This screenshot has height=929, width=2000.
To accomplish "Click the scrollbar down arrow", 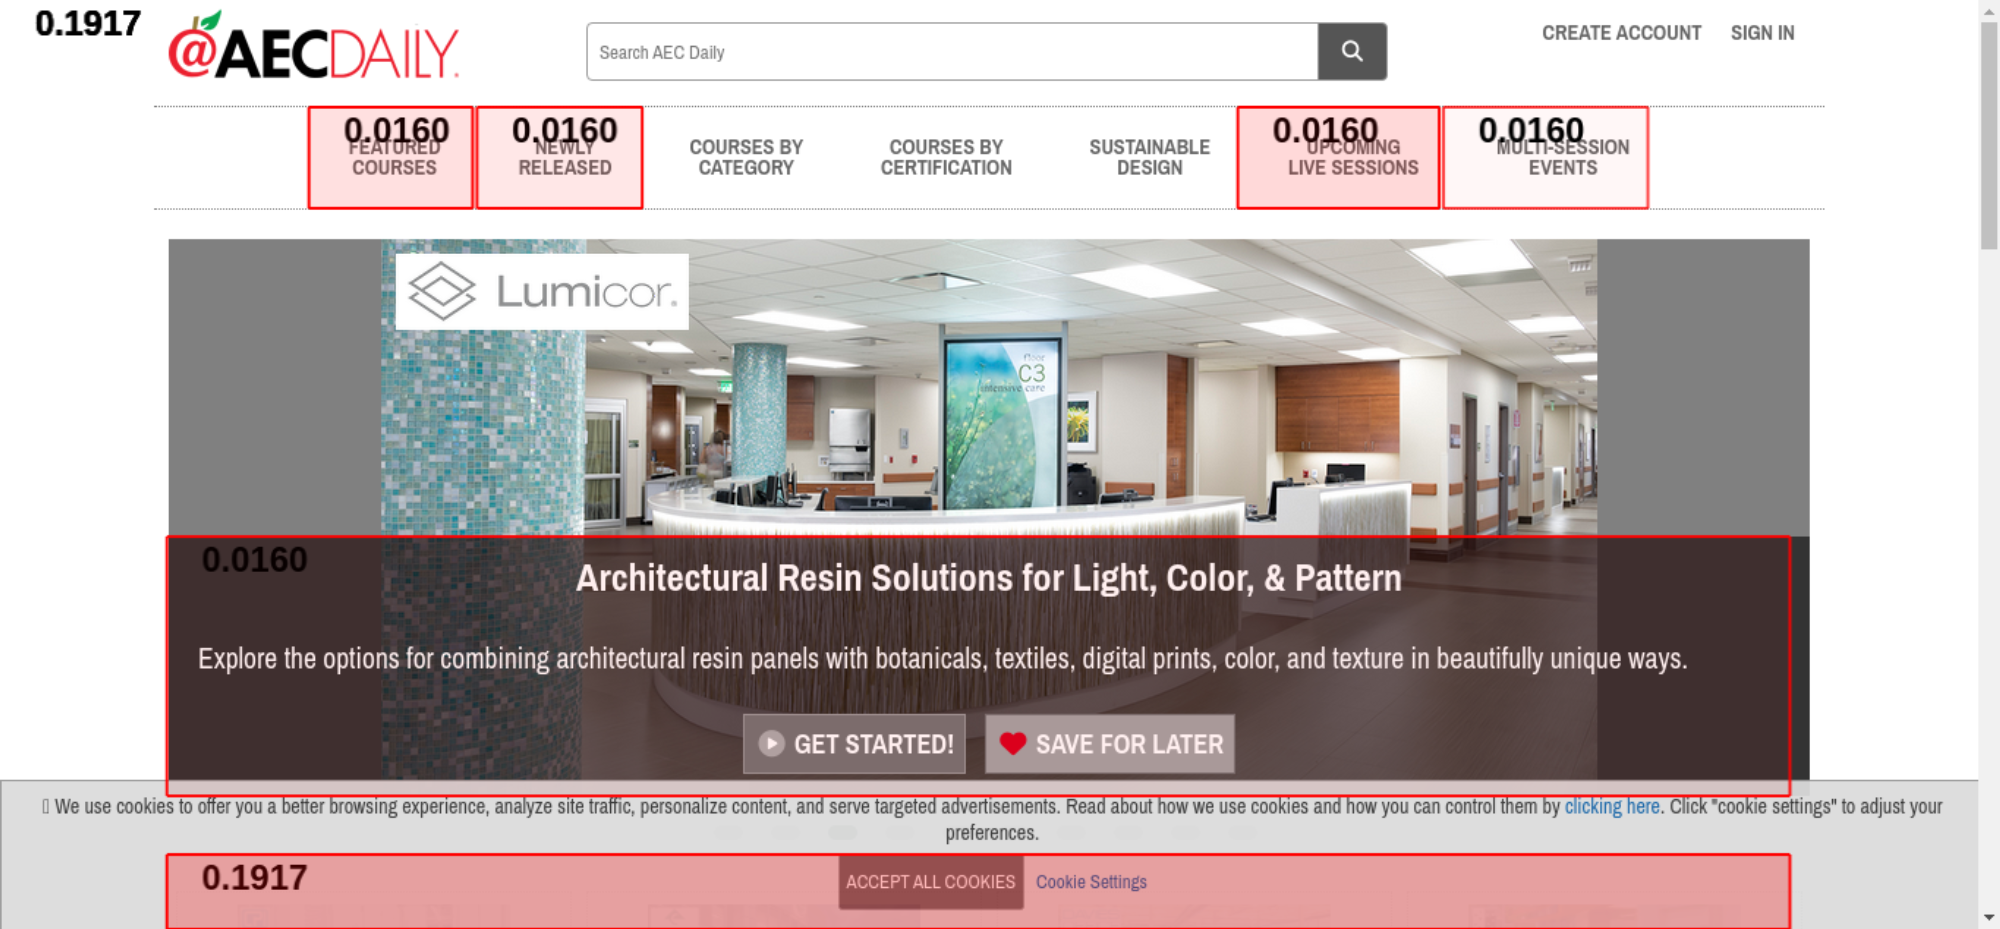I will [x=1989, y=917].
